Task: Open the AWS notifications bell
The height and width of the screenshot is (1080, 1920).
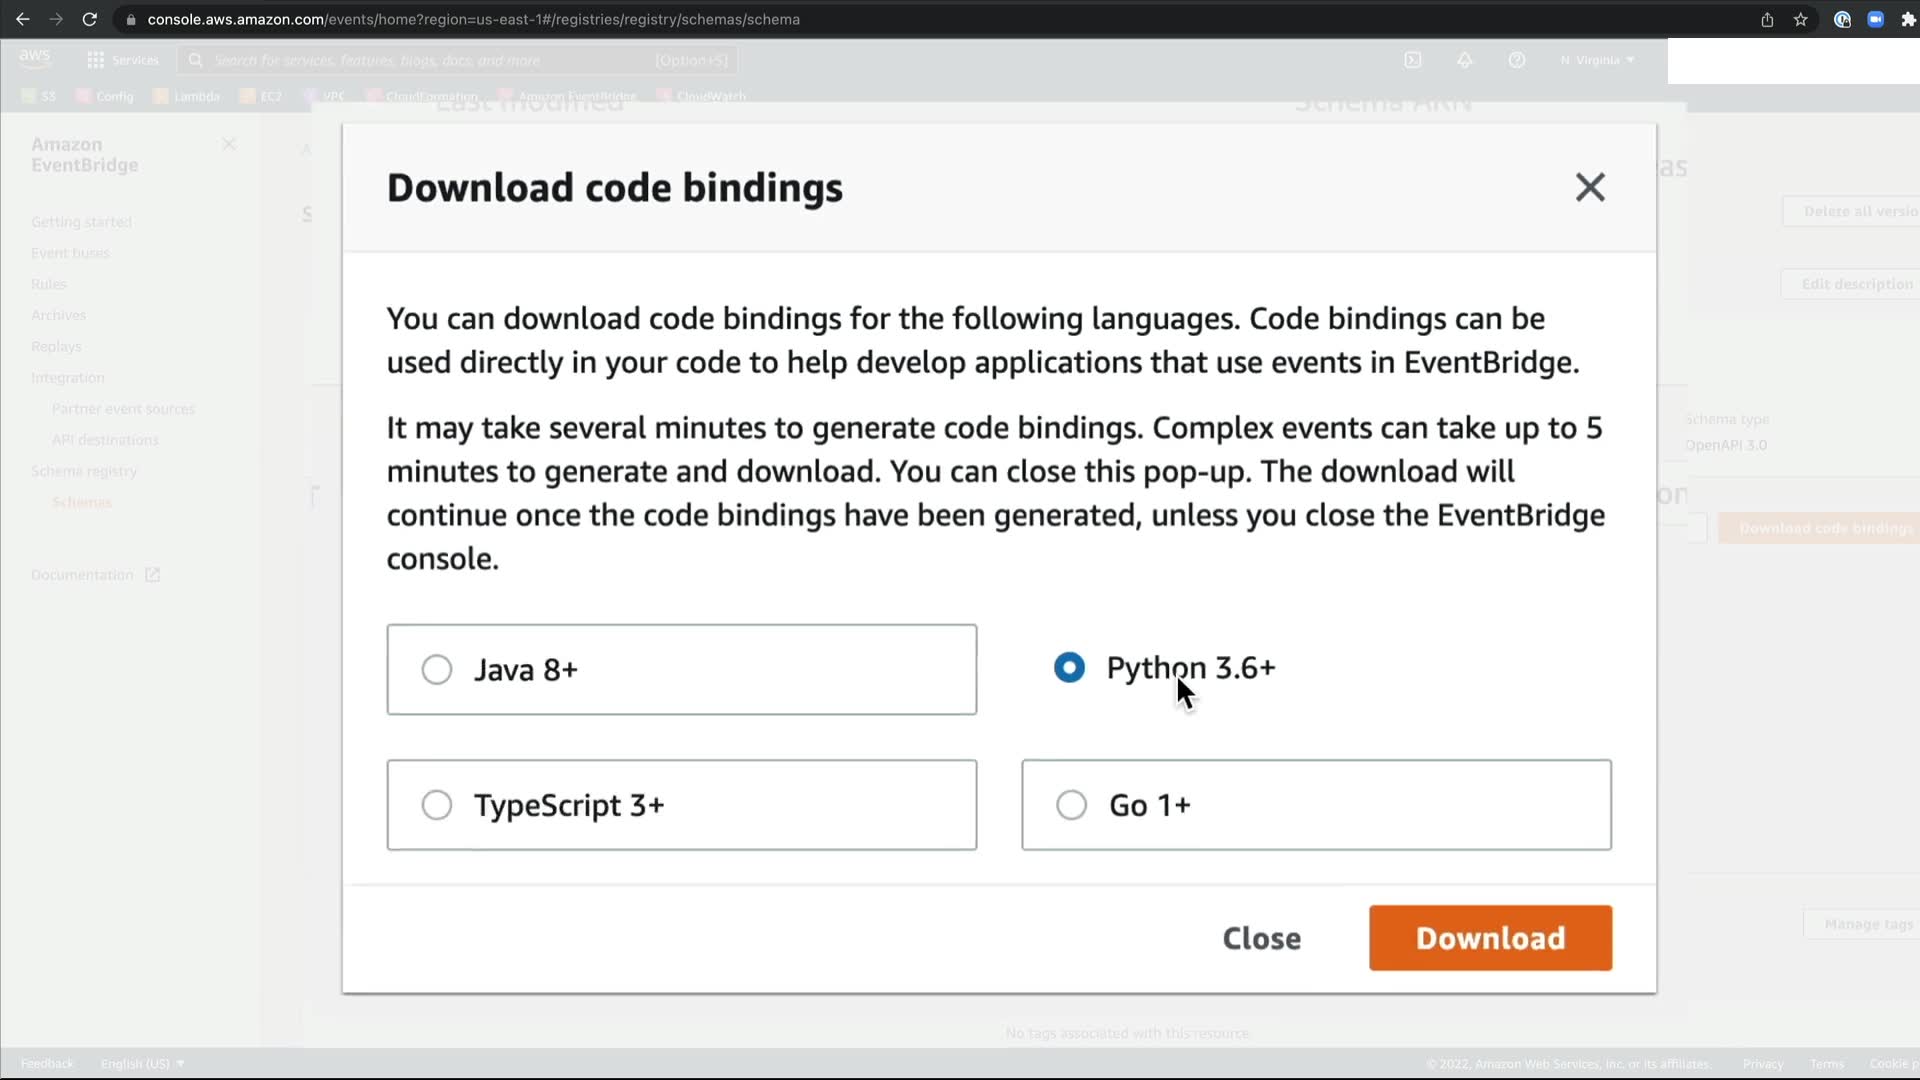Action: (x=1464, y=60)
